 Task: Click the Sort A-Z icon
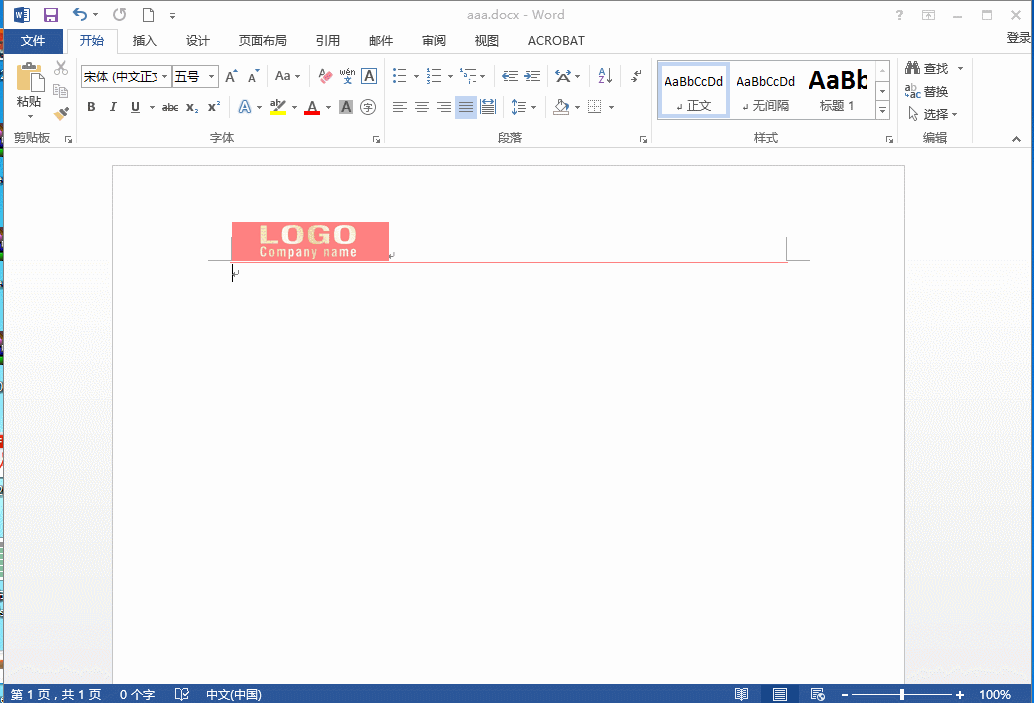(605, 76)
